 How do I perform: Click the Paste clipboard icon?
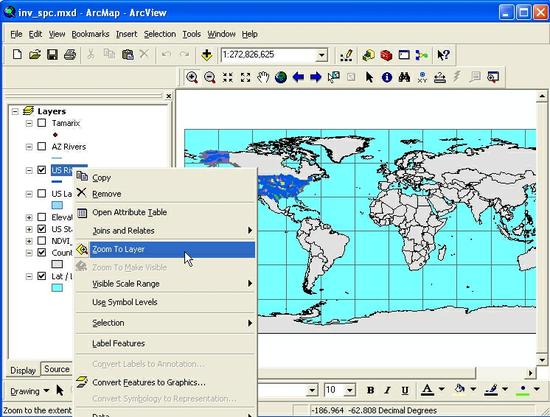tap(128, 55)
